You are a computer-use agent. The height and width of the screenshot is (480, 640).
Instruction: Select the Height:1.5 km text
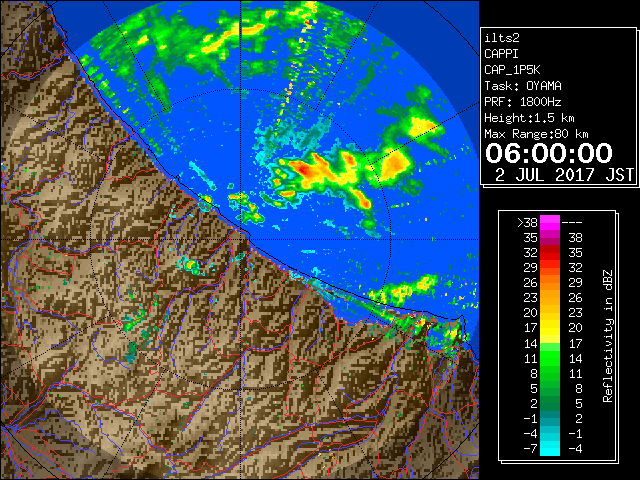coord(529,118)
